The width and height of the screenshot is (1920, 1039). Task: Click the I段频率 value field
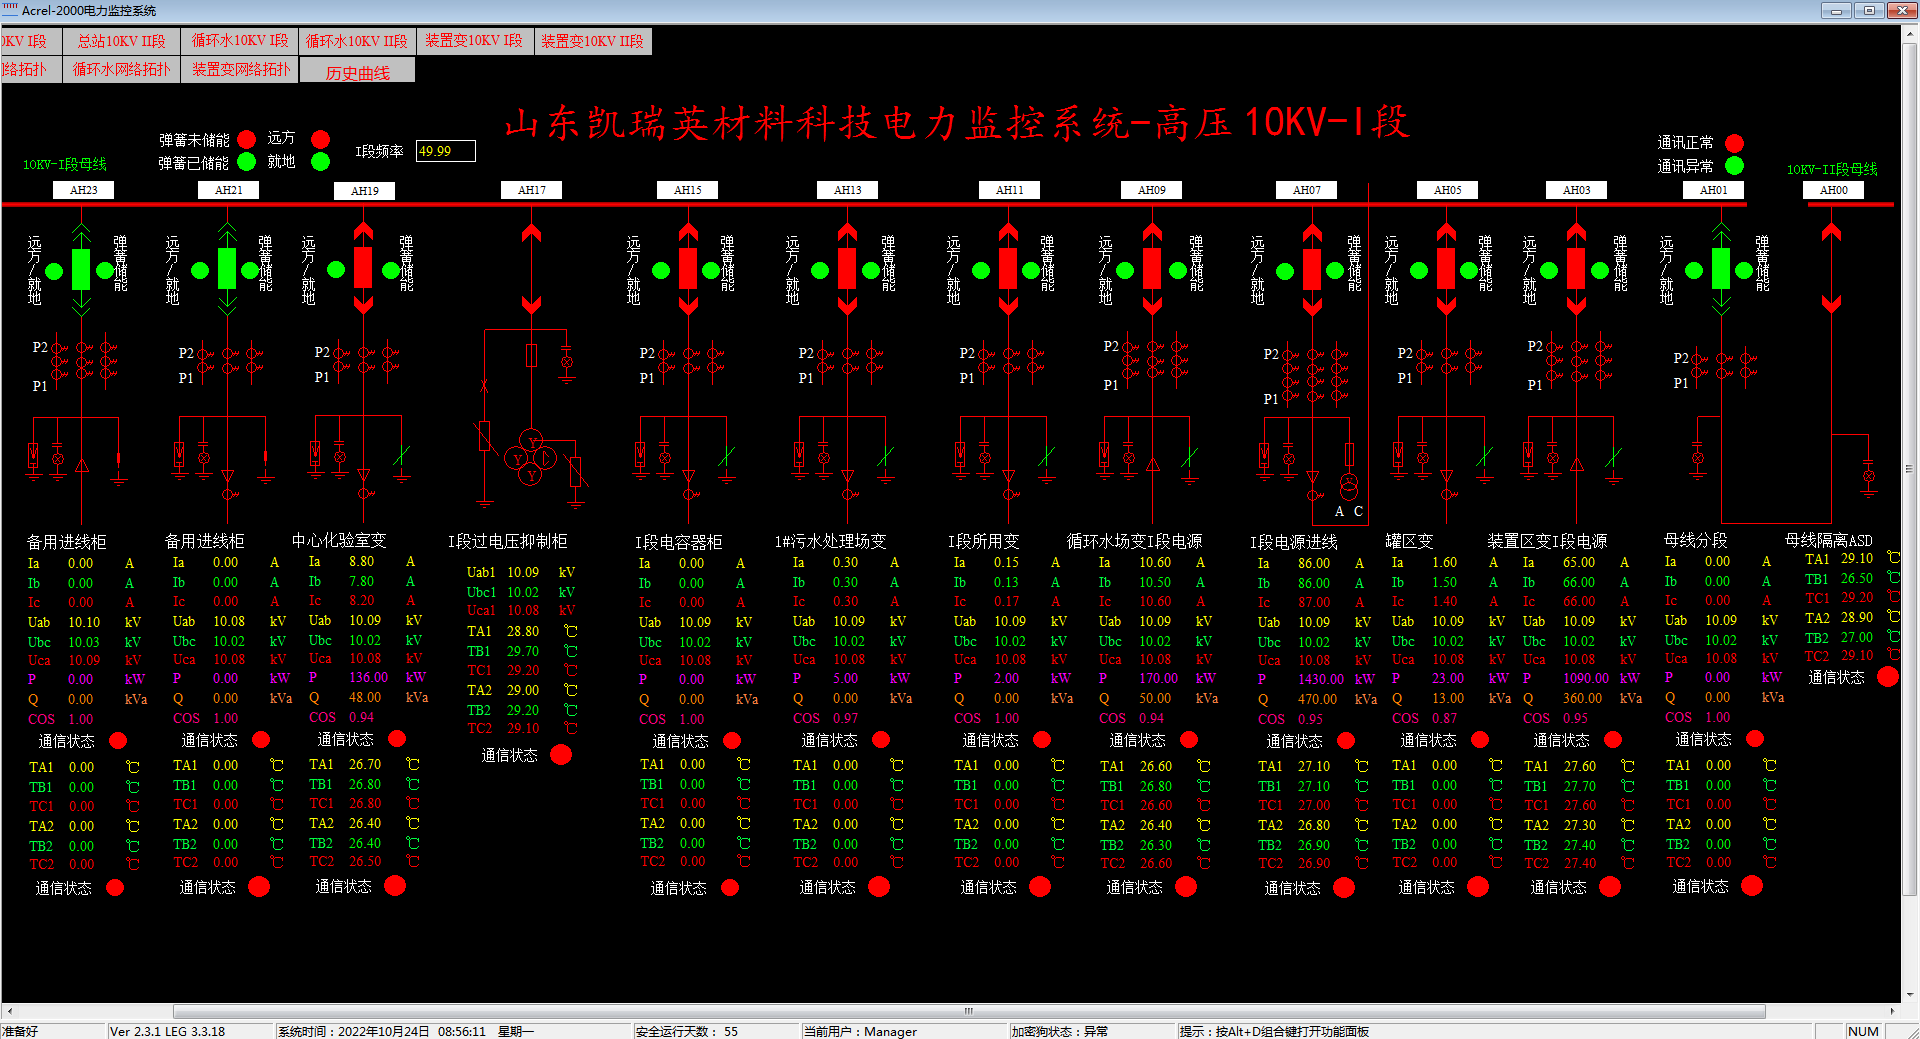(445, 151)
